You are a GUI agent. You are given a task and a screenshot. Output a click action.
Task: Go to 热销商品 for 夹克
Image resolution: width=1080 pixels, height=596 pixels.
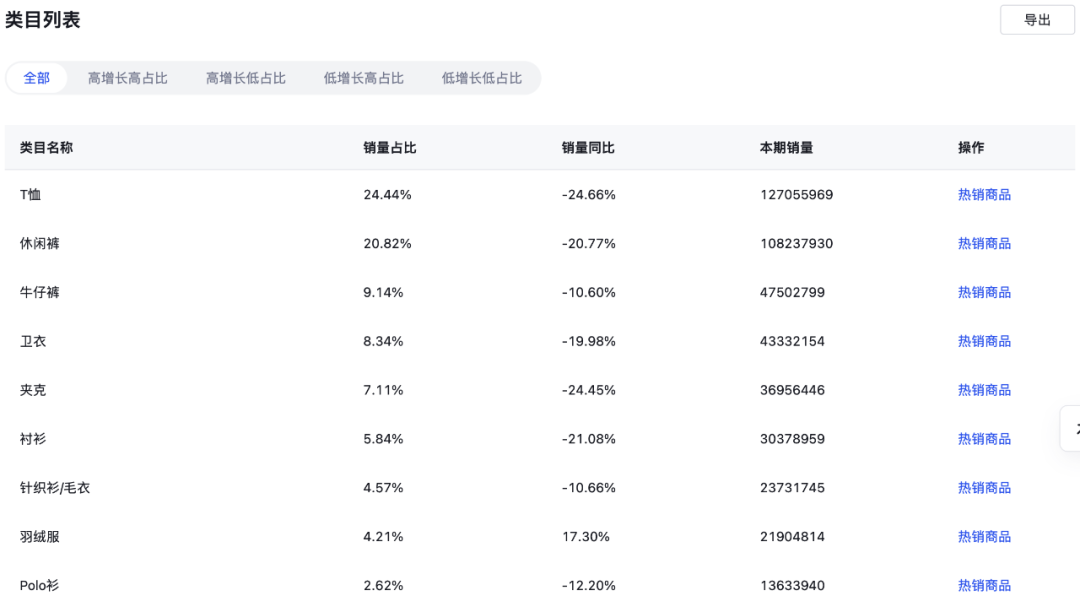984,391
